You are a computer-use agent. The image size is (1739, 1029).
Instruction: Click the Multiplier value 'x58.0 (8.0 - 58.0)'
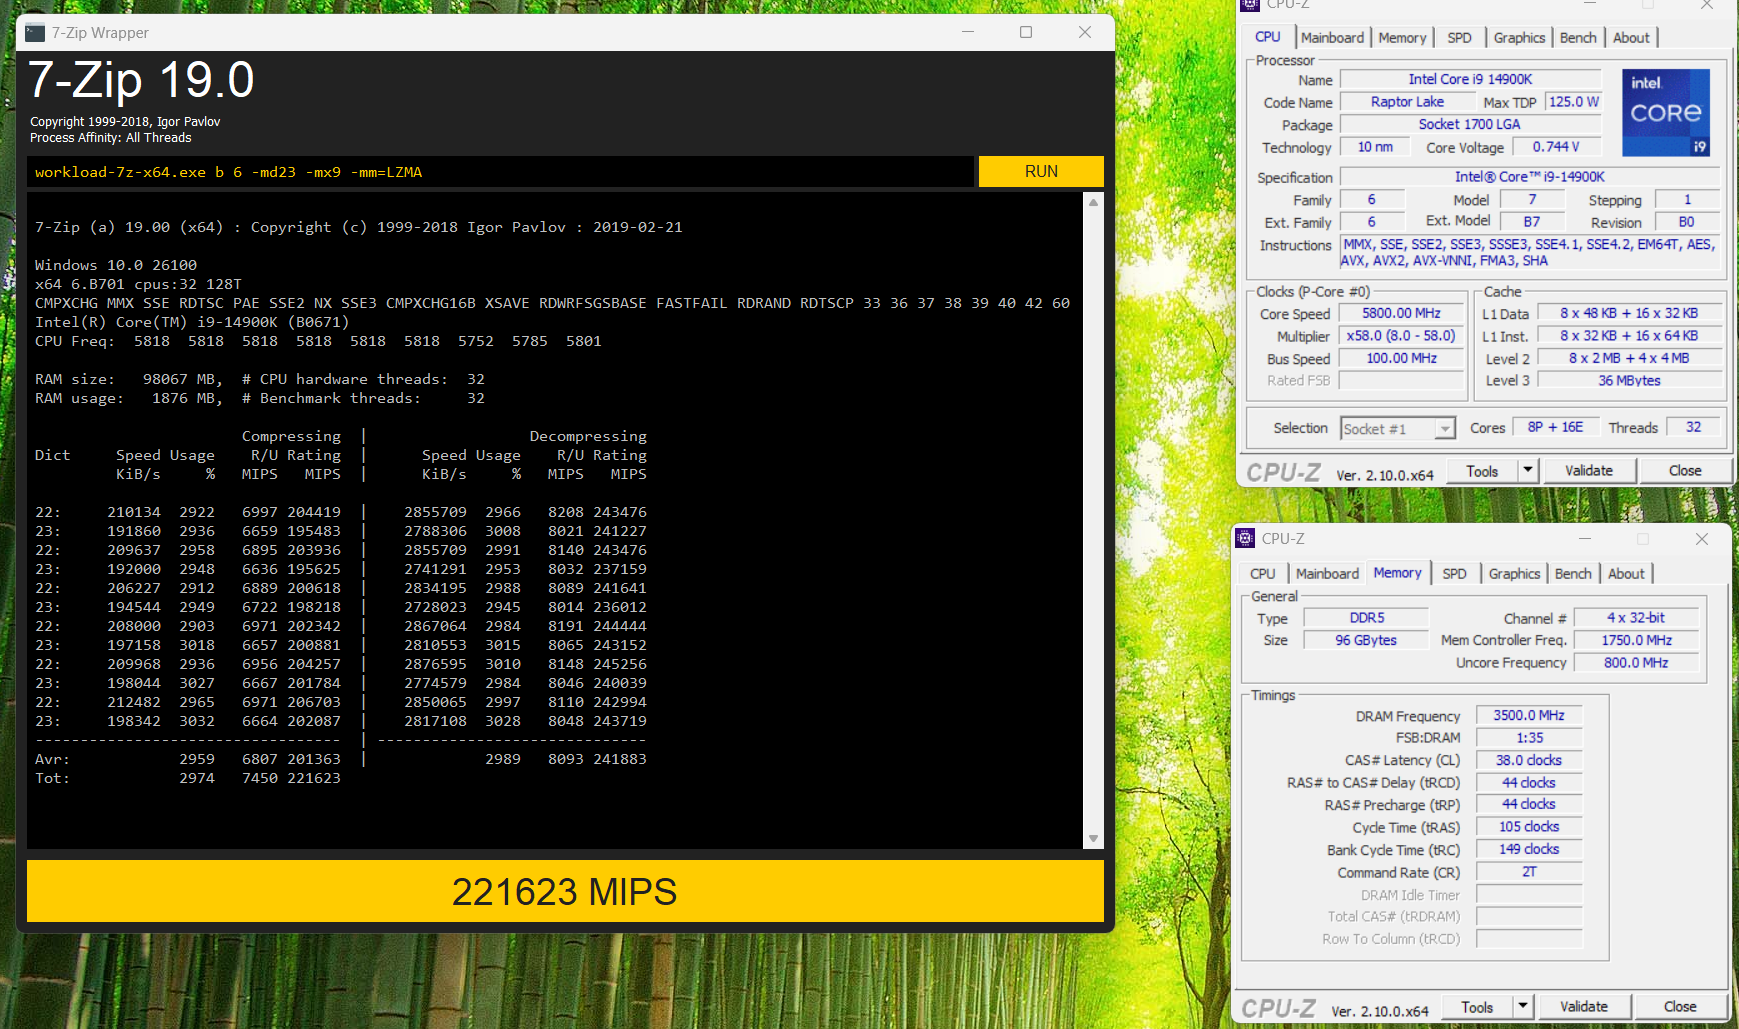[x=1401, y=336]
